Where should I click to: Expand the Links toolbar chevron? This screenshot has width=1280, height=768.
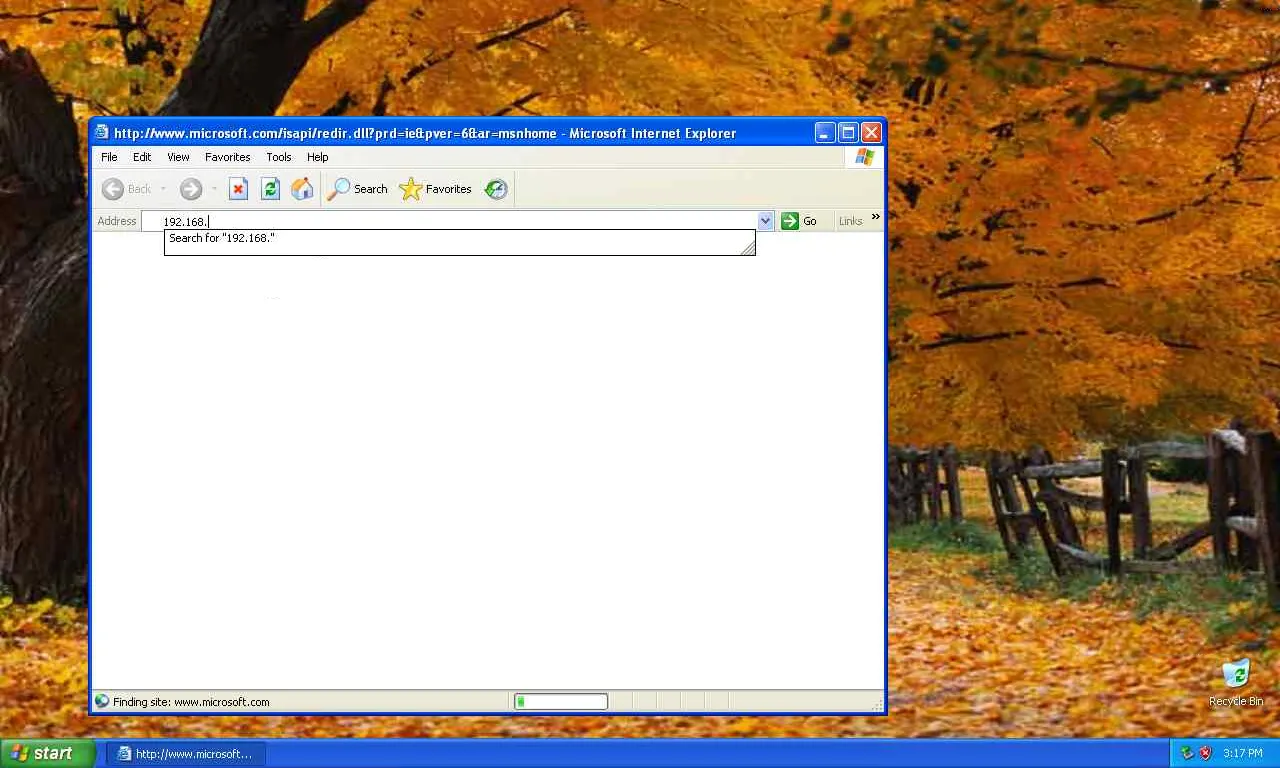pos(876,217)
